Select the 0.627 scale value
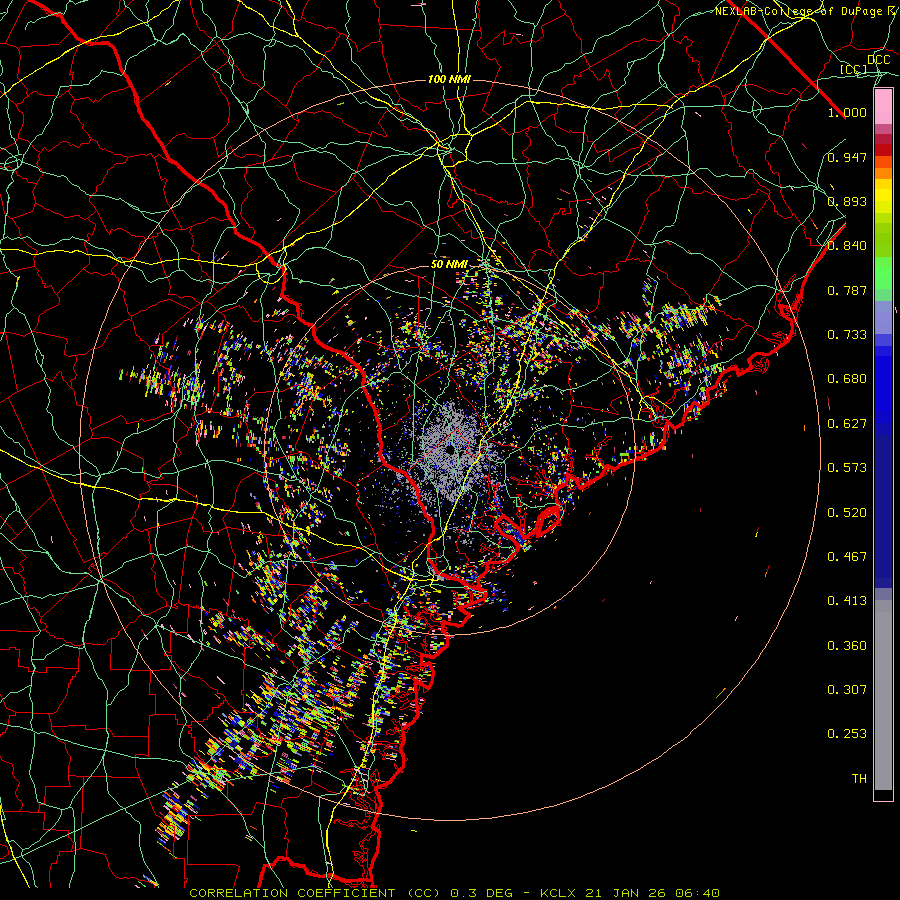Screen dimensions: 900x900 (x=847, y=424)
